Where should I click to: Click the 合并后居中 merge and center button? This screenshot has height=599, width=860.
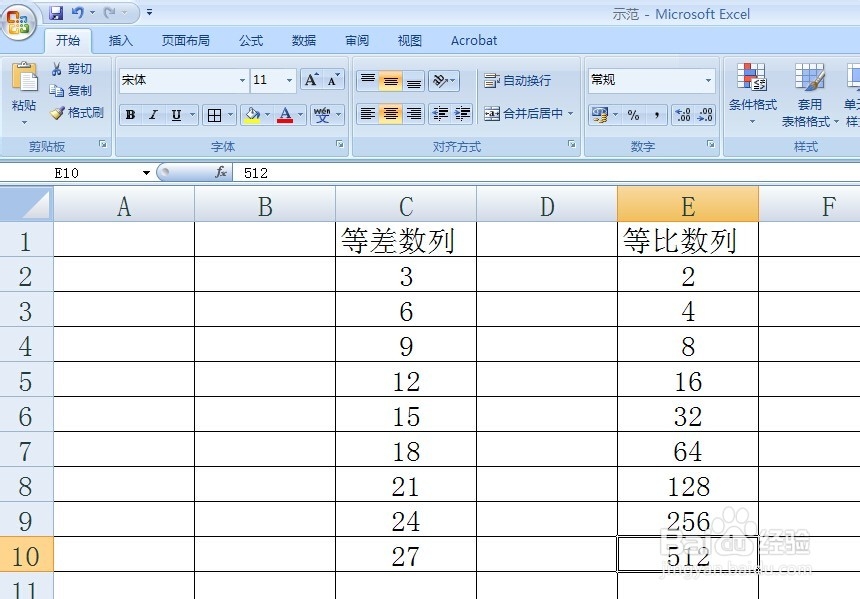pyautogui.click(x=524, y=114)
